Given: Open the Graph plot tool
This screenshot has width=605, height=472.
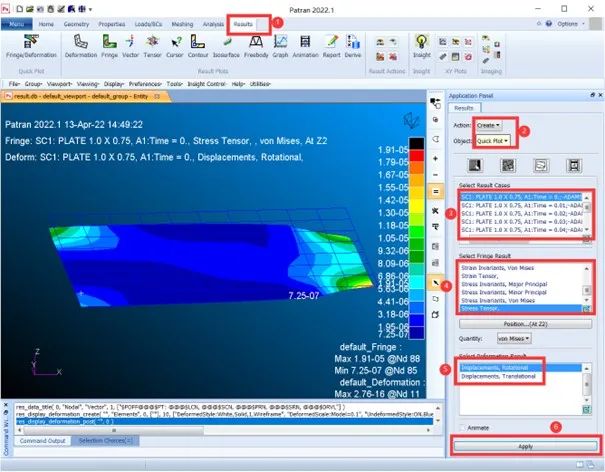Looking at the screenshot, I should point(281,47).
